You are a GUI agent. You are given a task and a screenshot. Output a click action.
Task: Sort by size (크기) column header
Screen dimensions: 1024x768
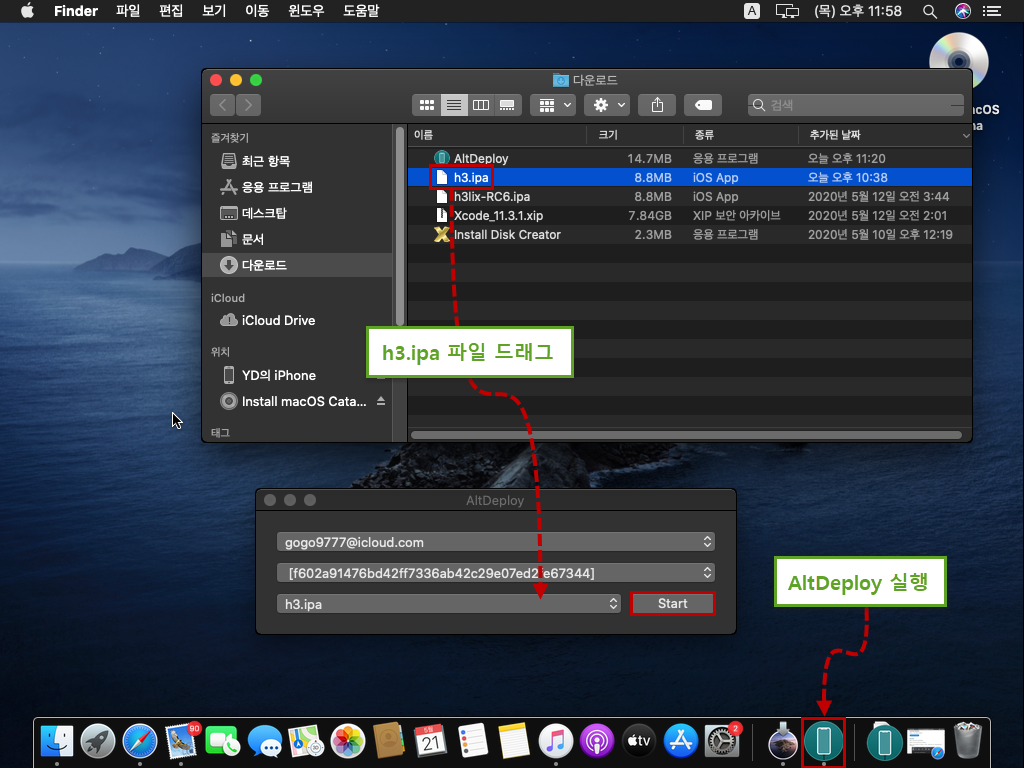(635, 135)
